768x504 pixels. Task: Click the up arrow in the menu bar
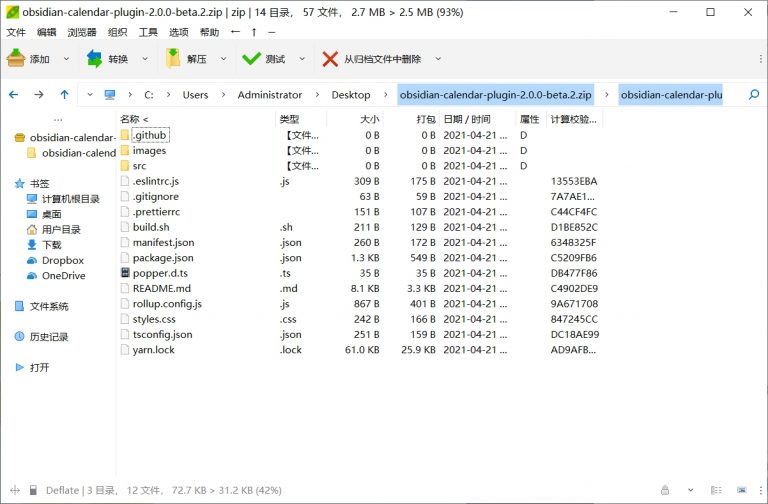[254, 32]
